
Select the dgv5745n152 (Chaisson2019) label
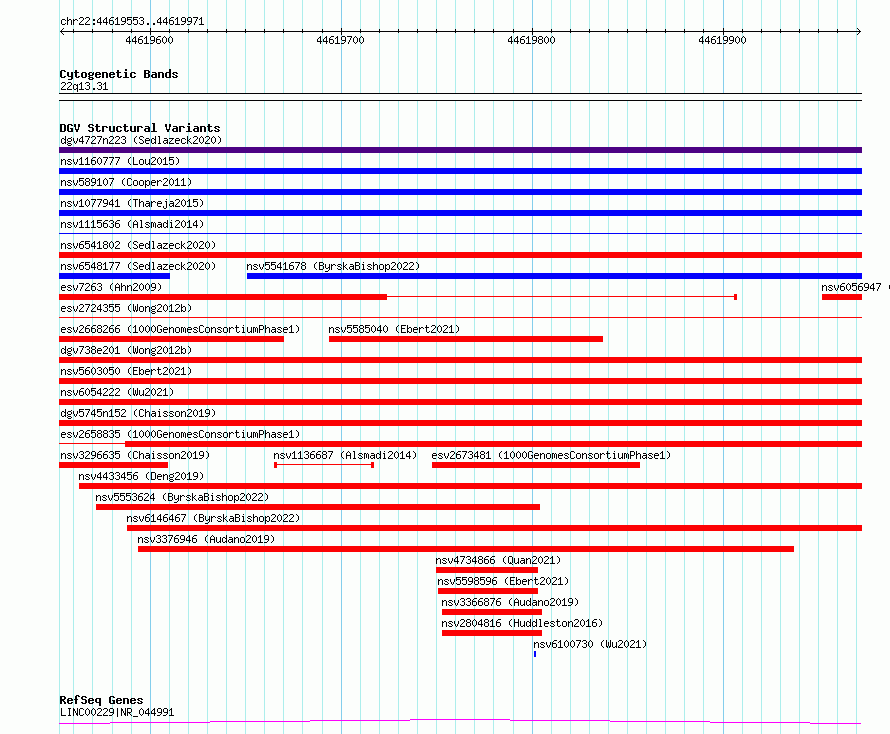click(138, 413)
